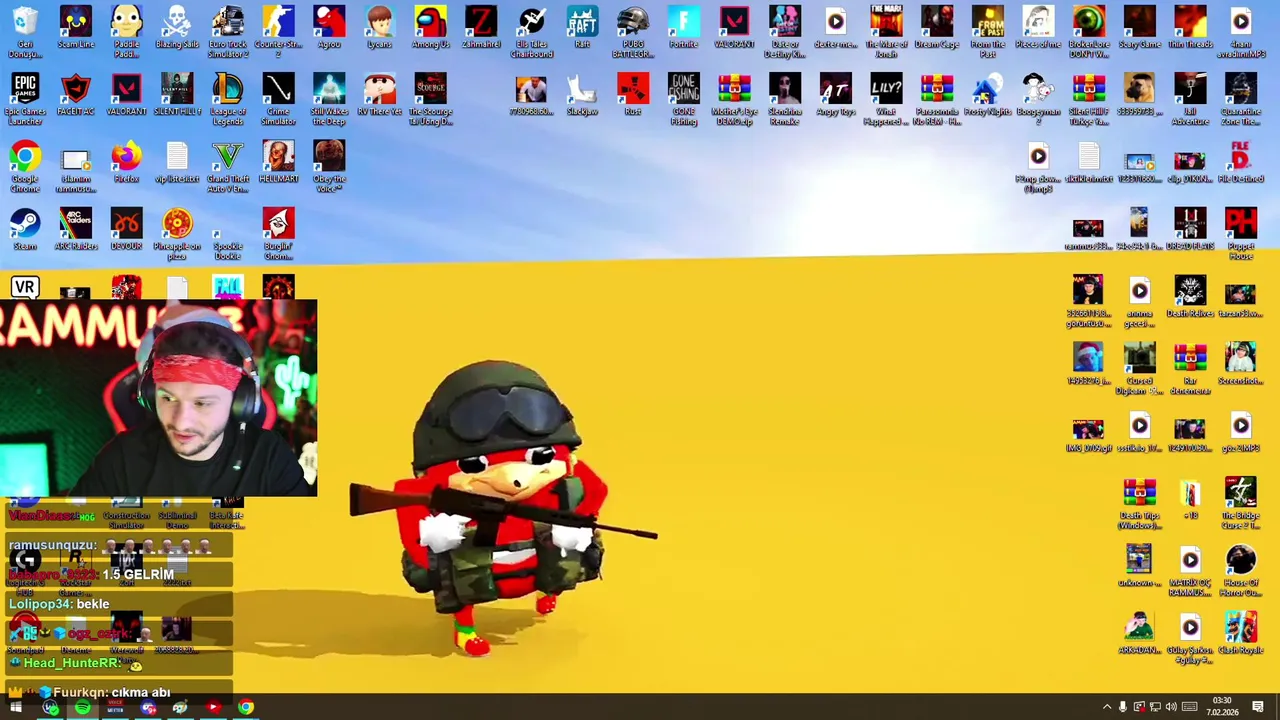The width and height of the screenshot is (1280, 720).
Task: Open the Angry Toys game icon
Action: click(x=836, y=95)
